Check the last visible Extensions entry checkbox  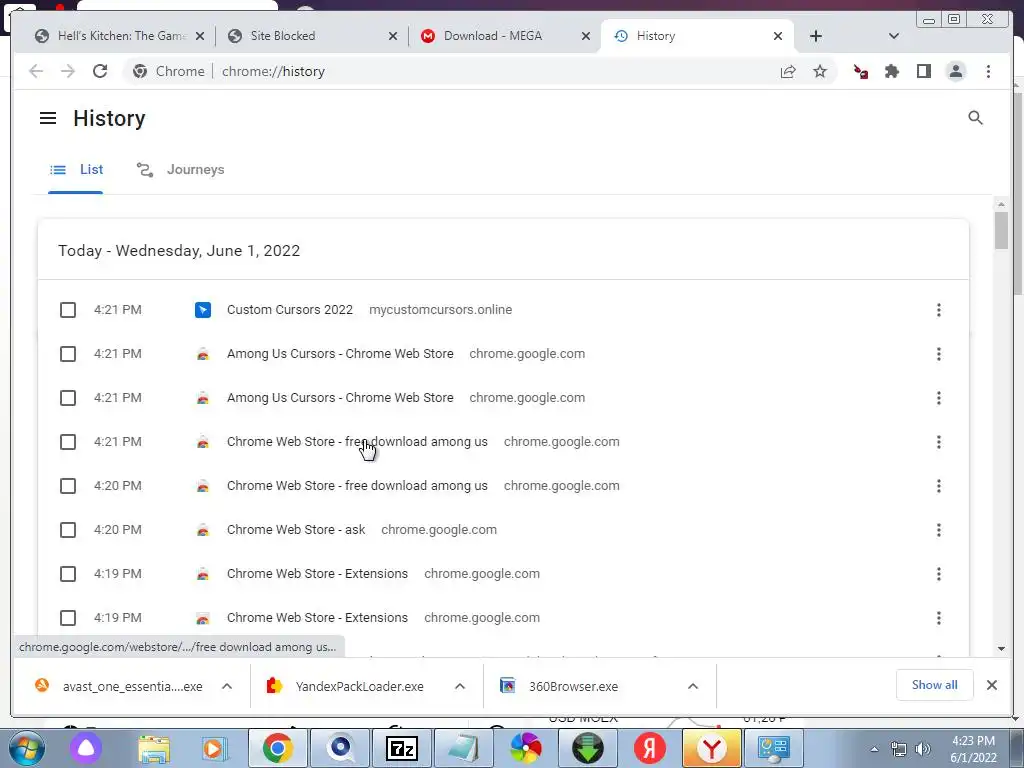(x=68, y=618)
